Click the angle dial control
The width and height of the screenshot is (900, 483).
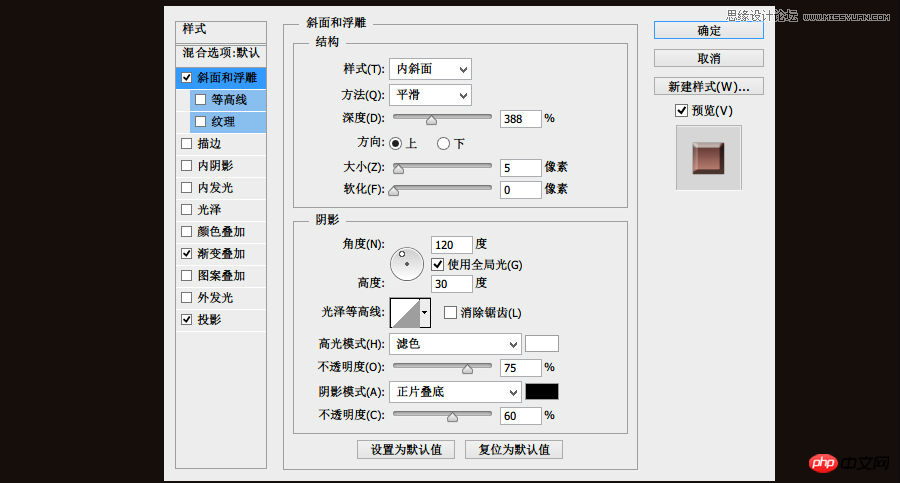click(406, 264)
